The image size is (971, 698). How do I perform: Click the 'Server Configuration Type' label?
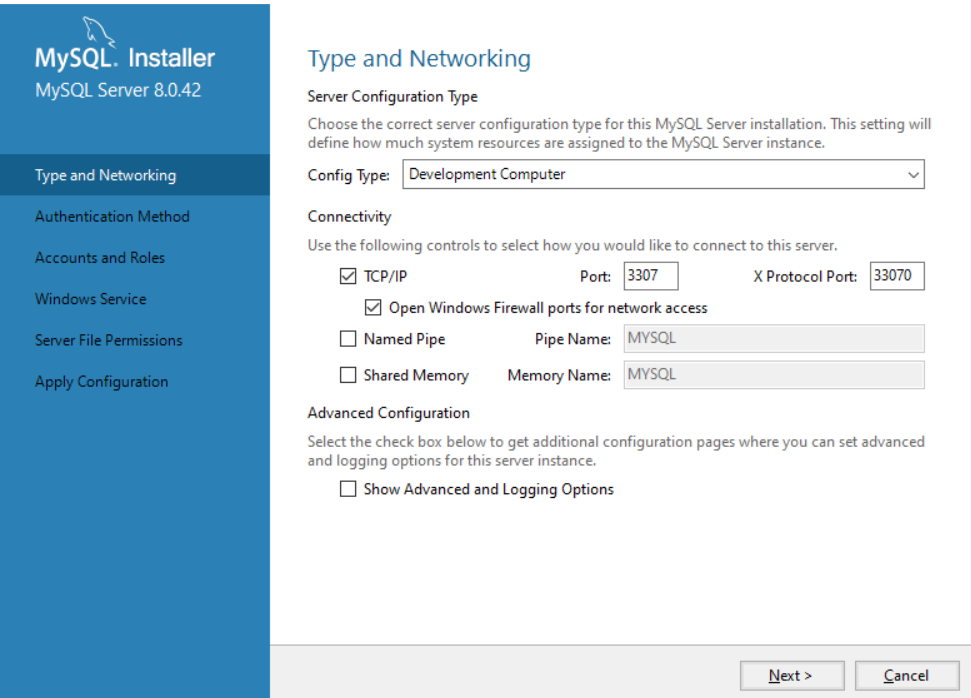tap(393, 97)
